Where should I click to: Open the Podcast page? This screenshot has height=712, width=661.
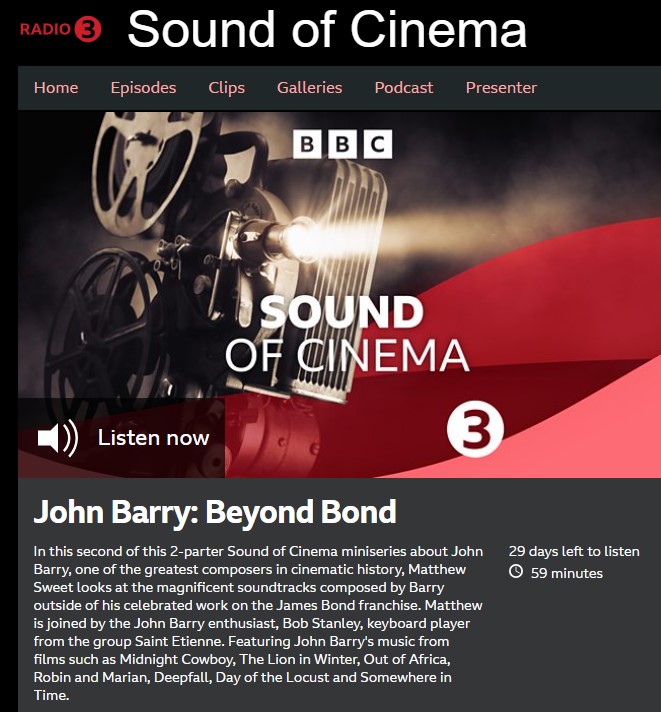404,88
